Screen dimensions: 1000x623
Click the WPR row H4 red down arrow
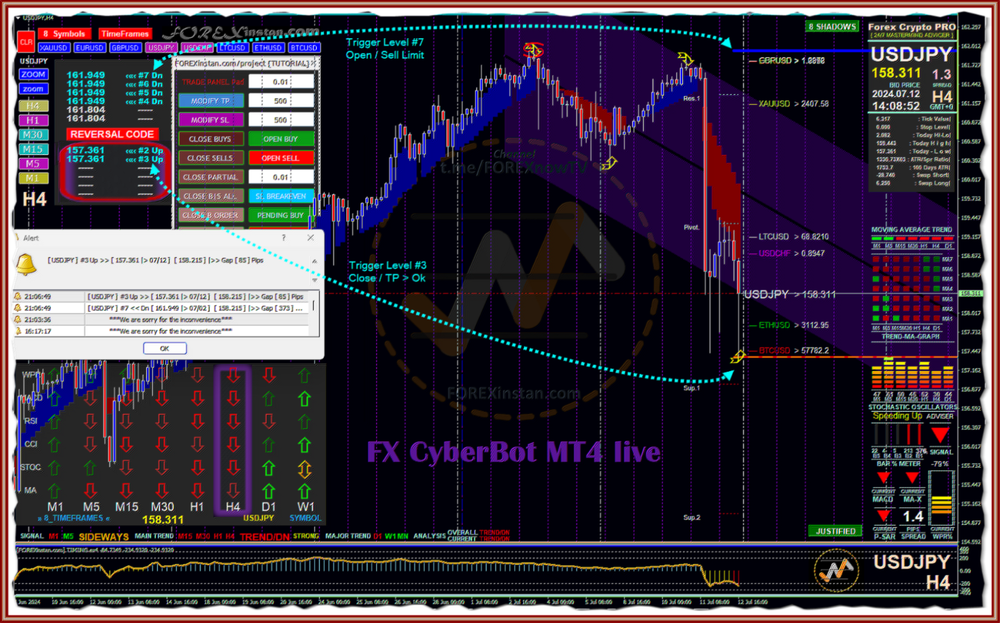(x=233, y=375)
